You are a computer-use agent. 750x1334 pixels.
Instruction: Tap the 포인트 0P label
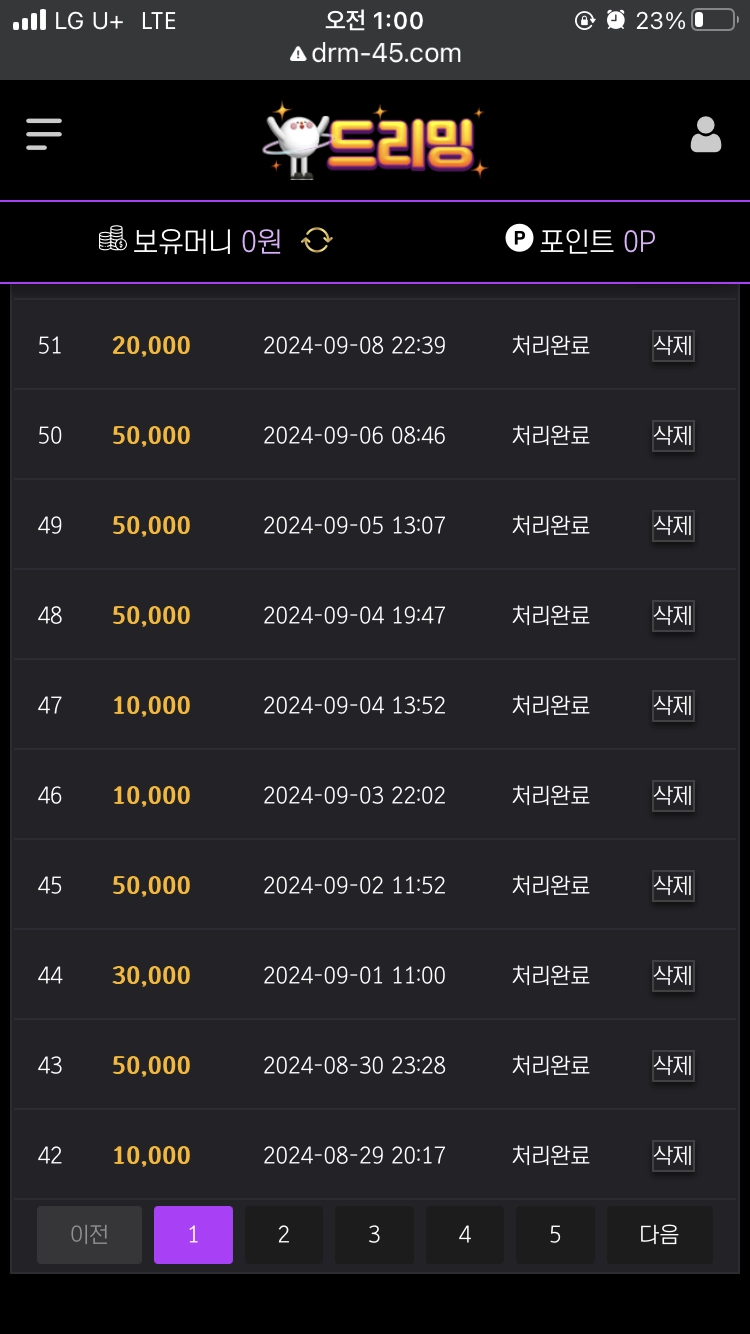(x=597, y=240)
